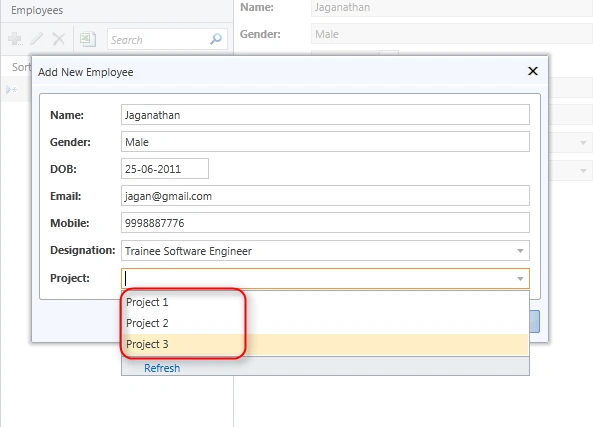Click the delete X icon in toolbar
Viewport: 593px width, 427px height.
(59, 39)
